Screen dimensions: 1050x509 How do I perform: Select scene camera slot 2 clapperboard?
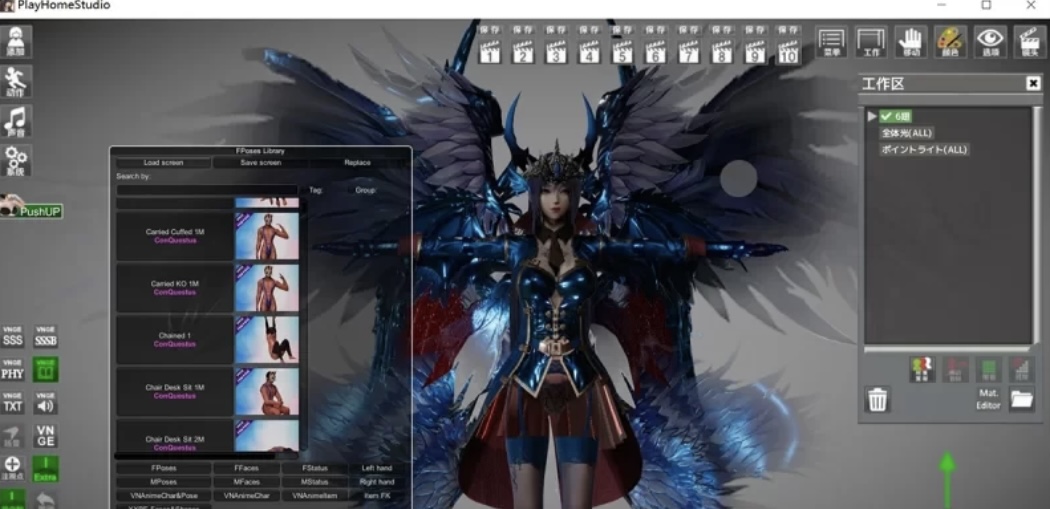523,52
